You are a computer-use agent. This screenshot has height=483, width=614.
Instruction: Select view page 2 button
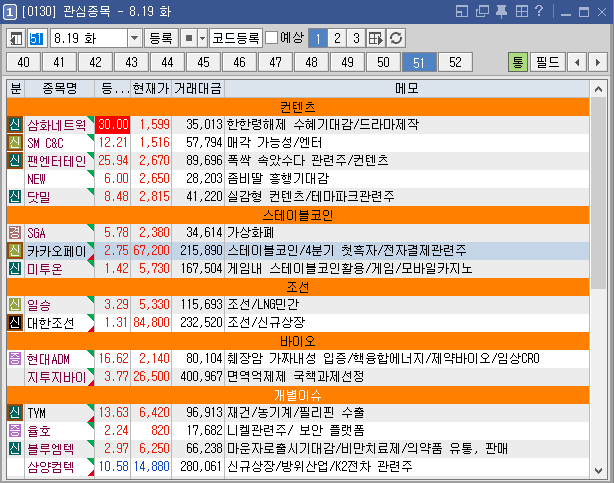pyautogui.click(x=337, y=38)
